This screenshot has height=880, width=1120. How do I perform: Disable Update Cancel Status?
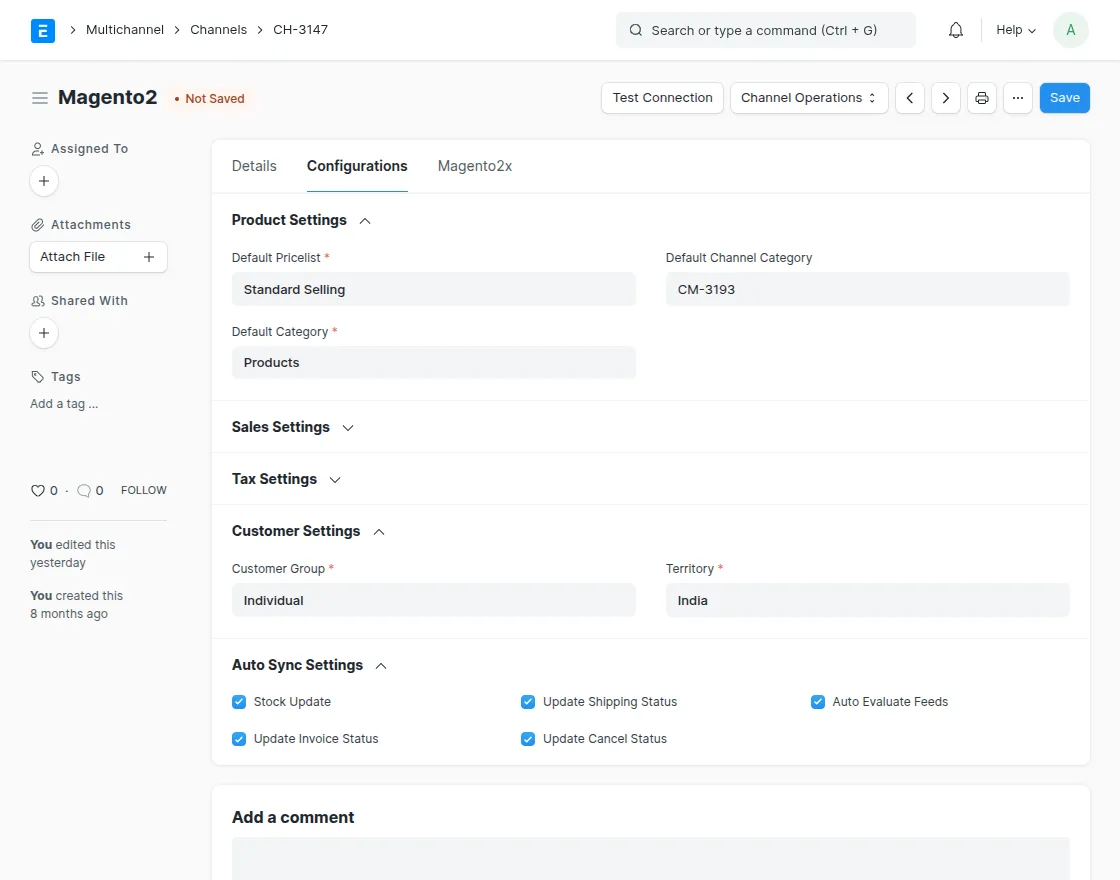[x=528, y=738]
